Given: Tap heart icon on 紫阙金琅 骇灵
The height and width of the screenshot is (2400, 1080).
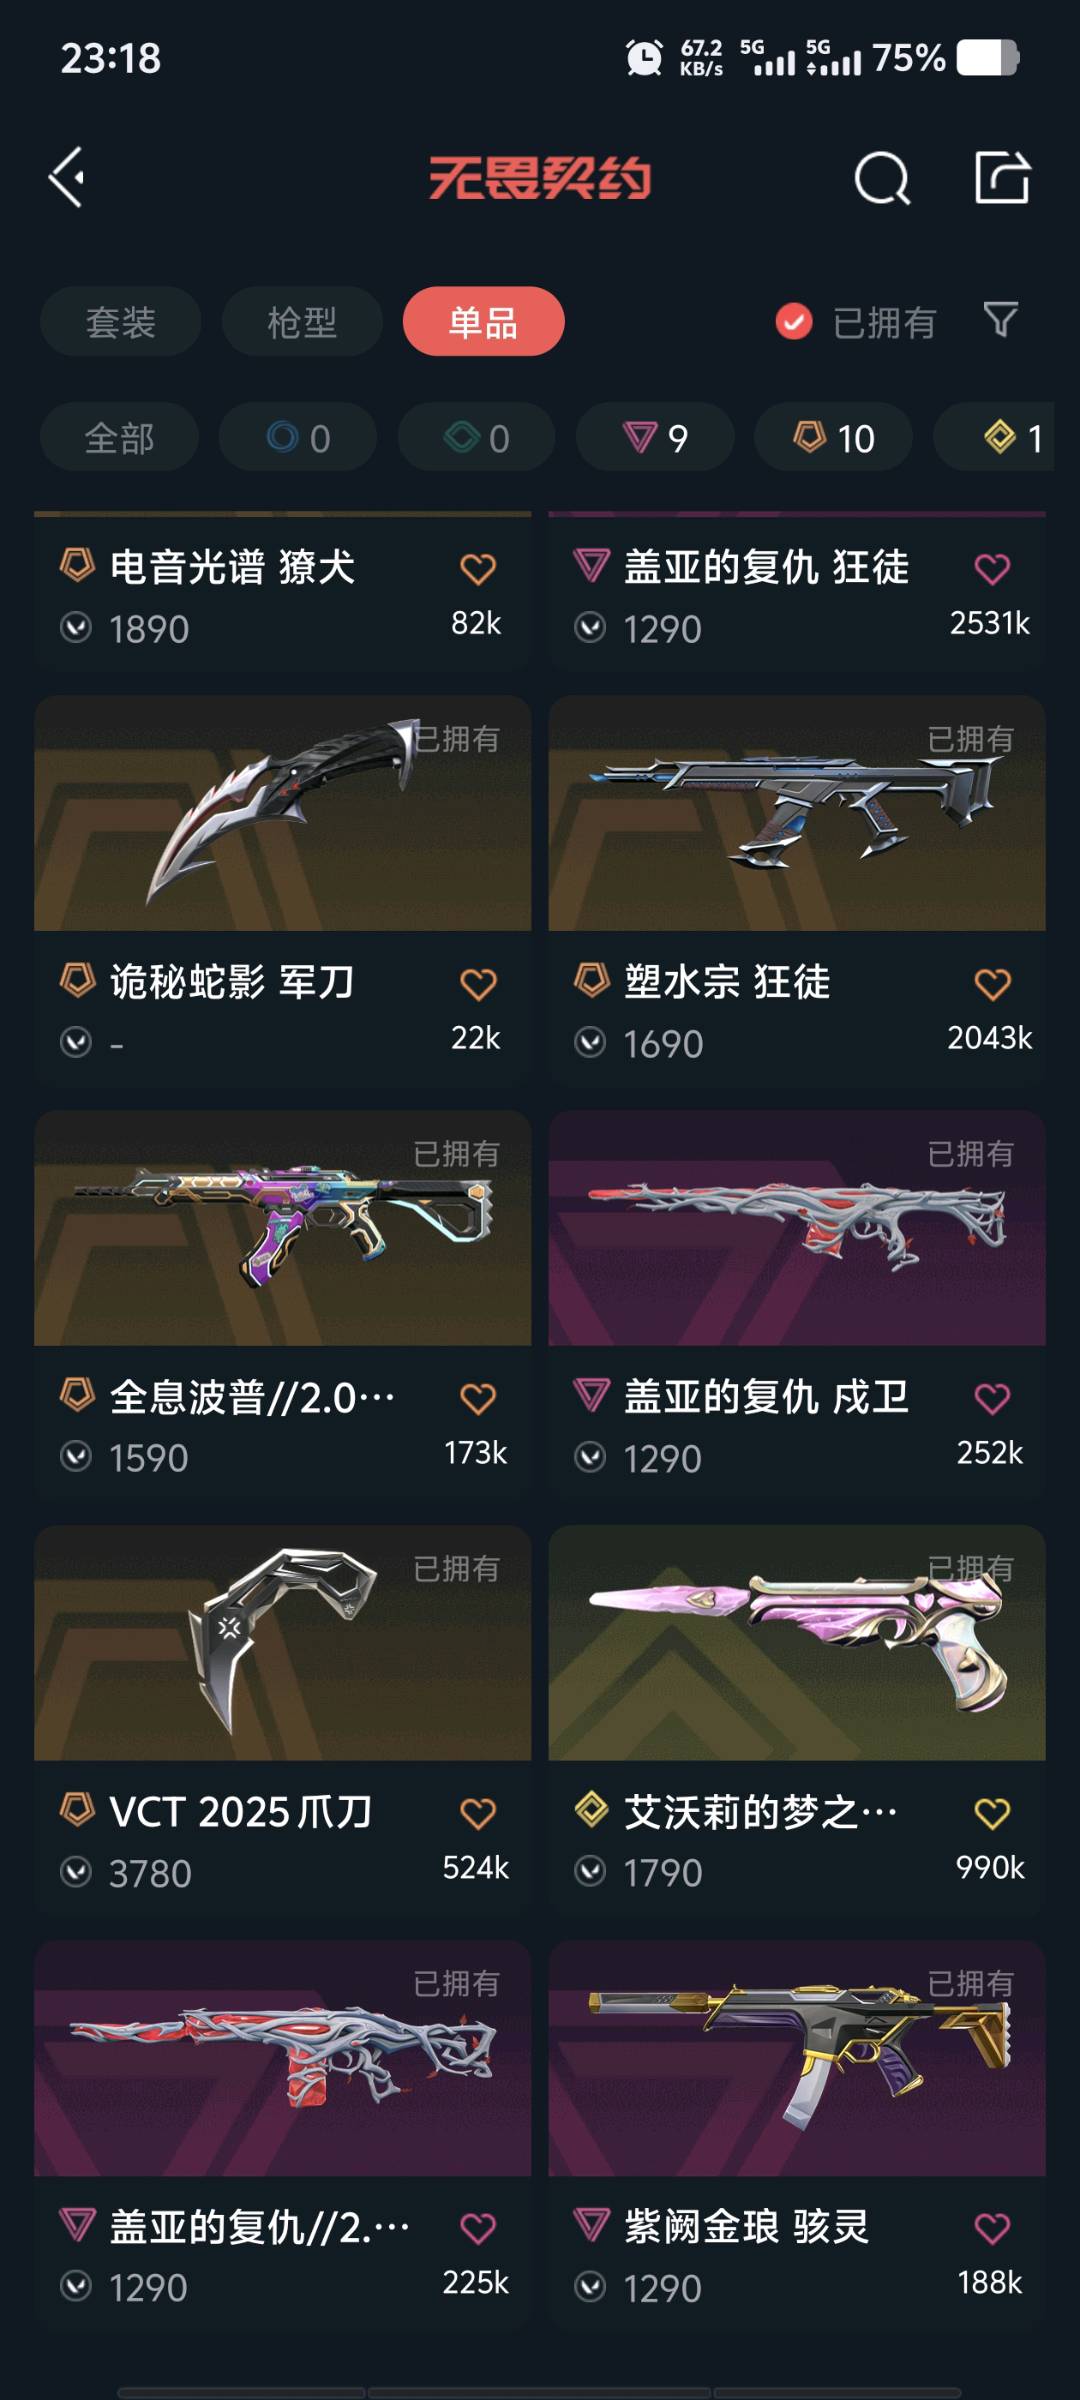Looking at the screenshot, I should (x=992, y=2228).
